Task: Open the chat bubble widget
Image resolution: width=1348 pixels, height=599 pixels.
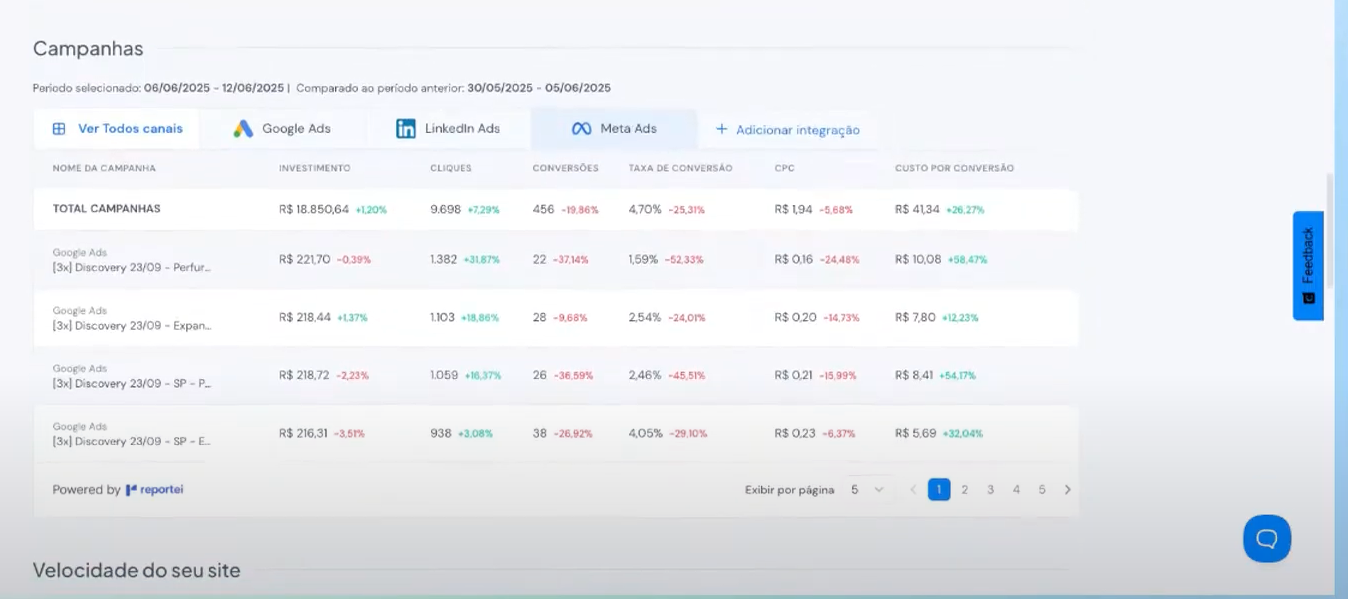Action: [1268, 538]
